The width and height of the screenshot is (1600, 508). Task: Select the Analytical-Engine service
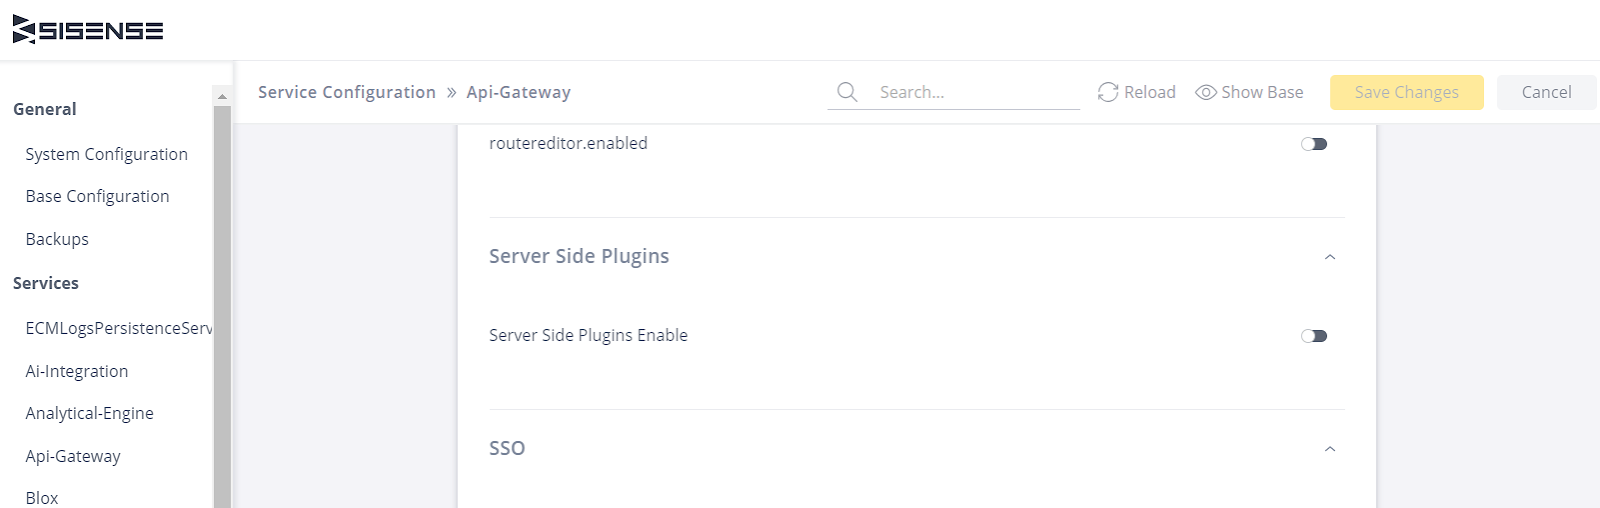coord(90,413)
